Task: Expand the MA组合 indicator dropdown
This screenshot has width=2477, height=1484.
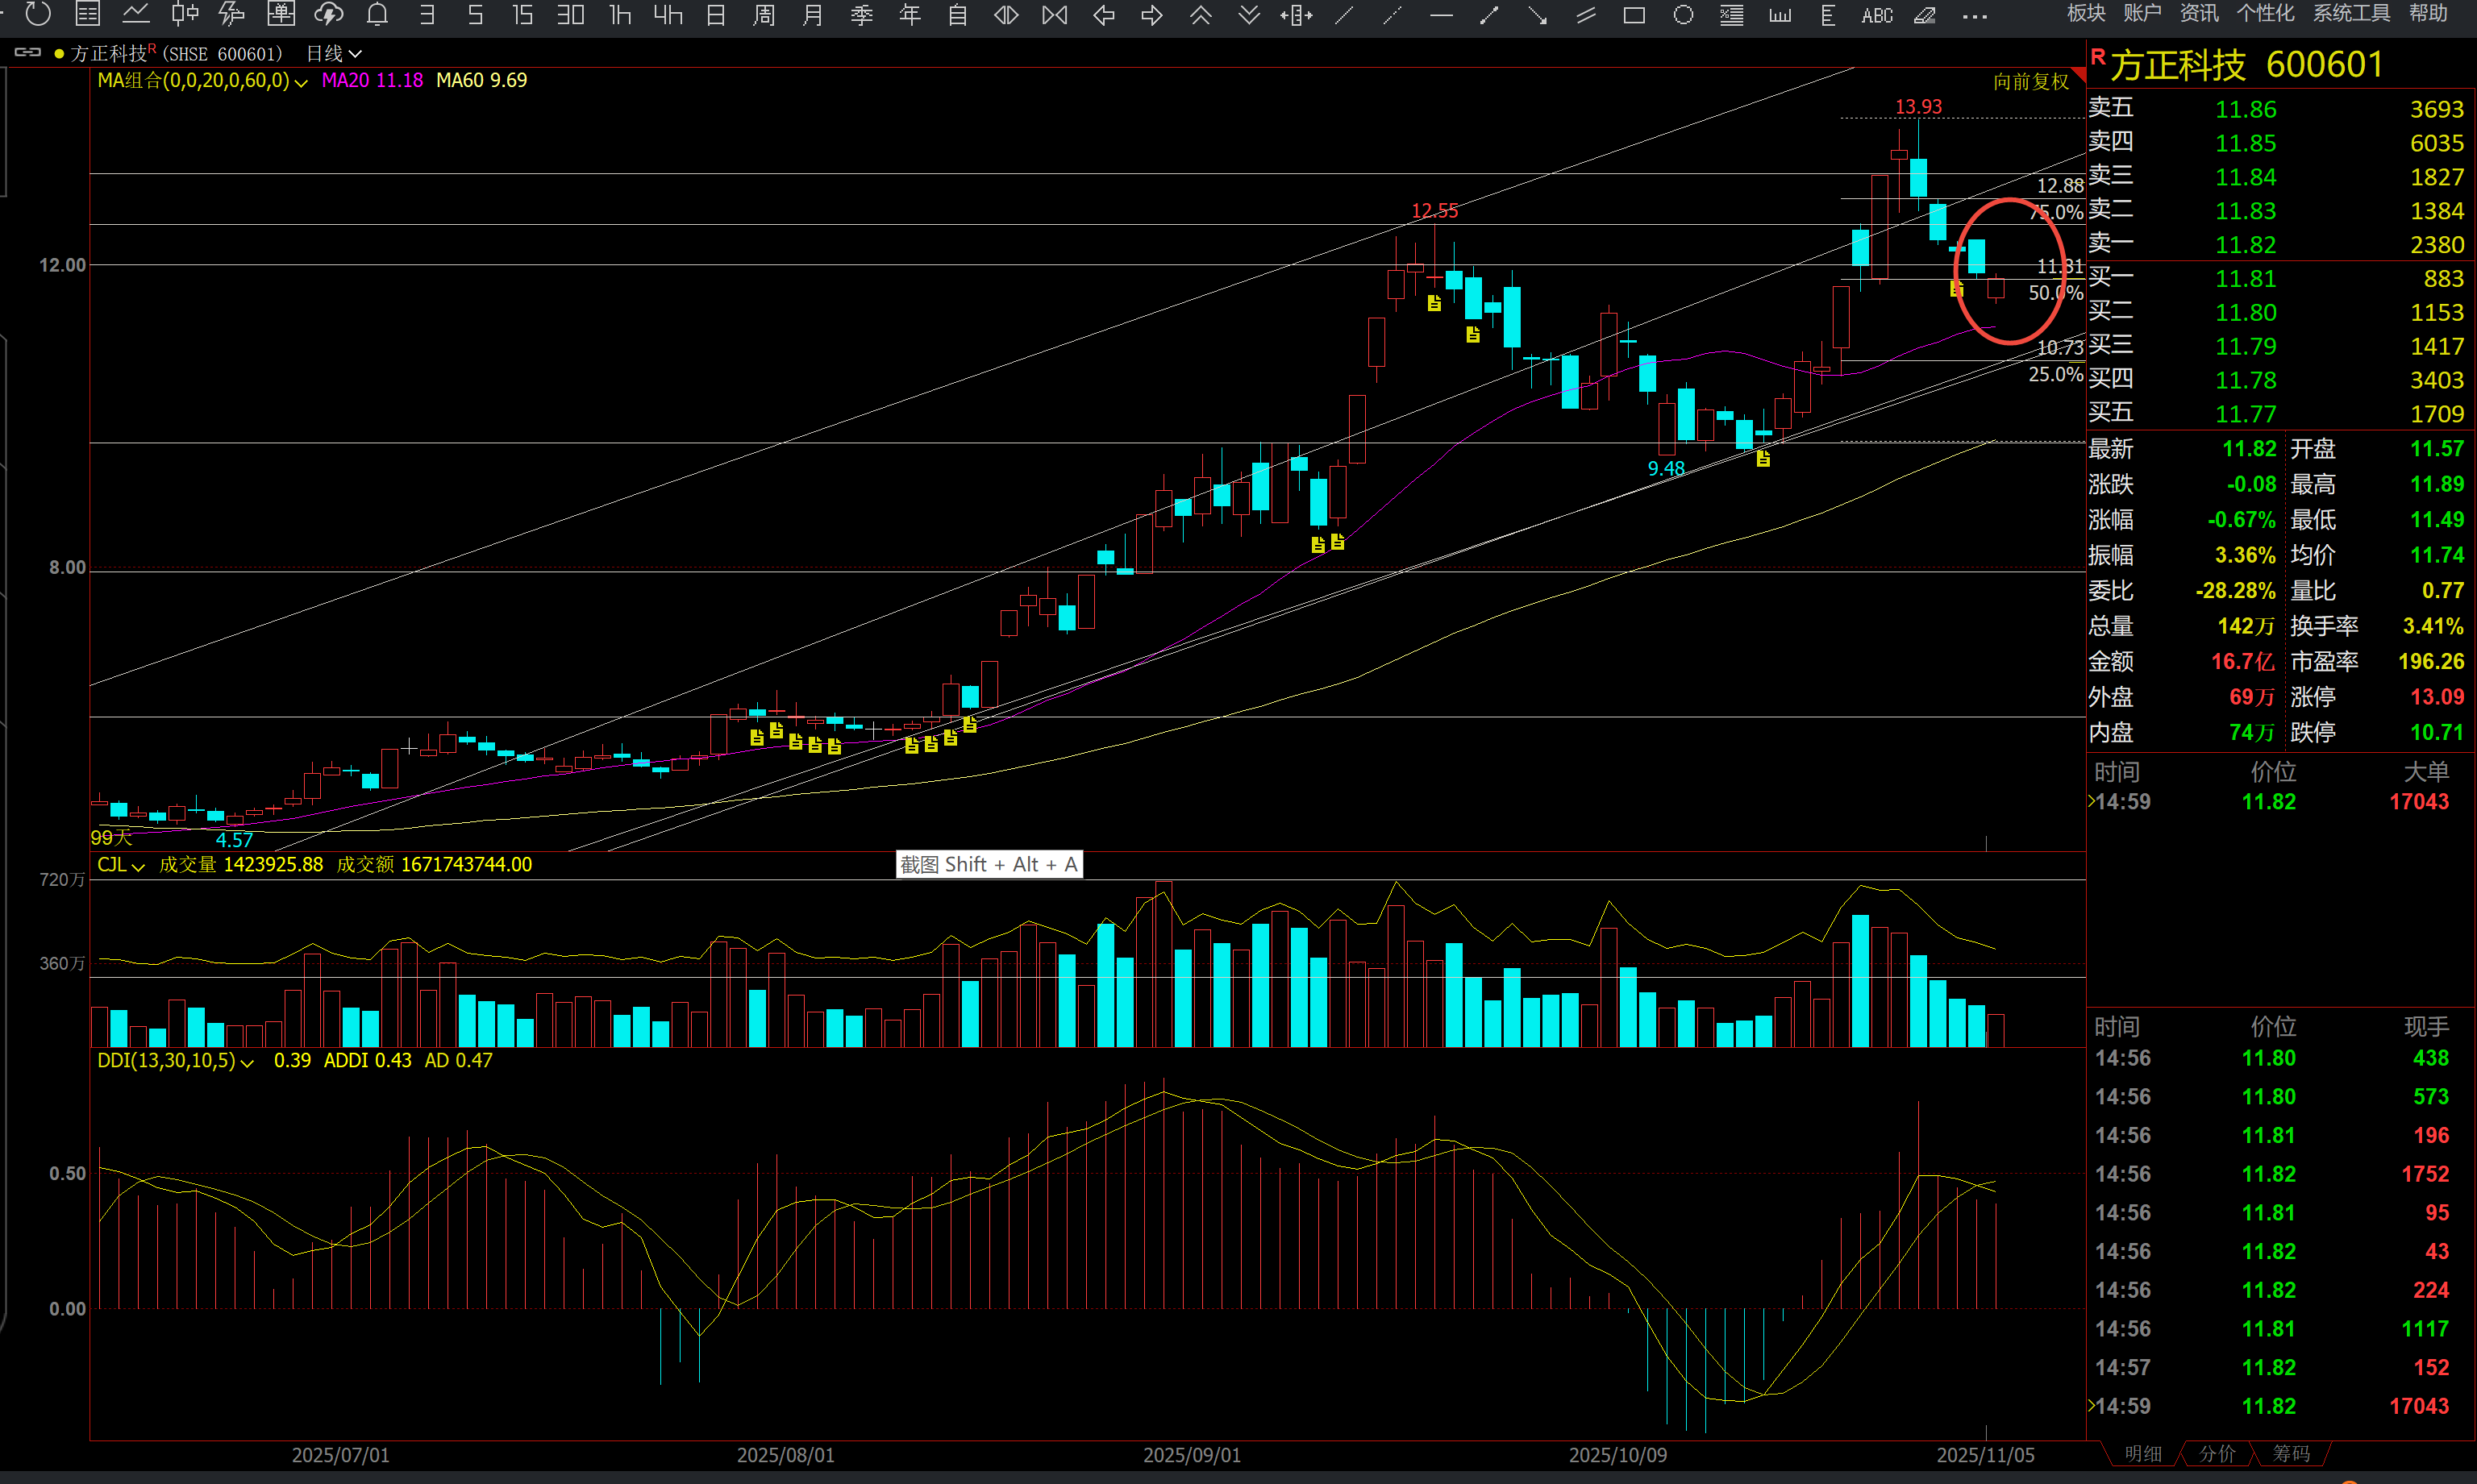Action: (x=301, y=82)
